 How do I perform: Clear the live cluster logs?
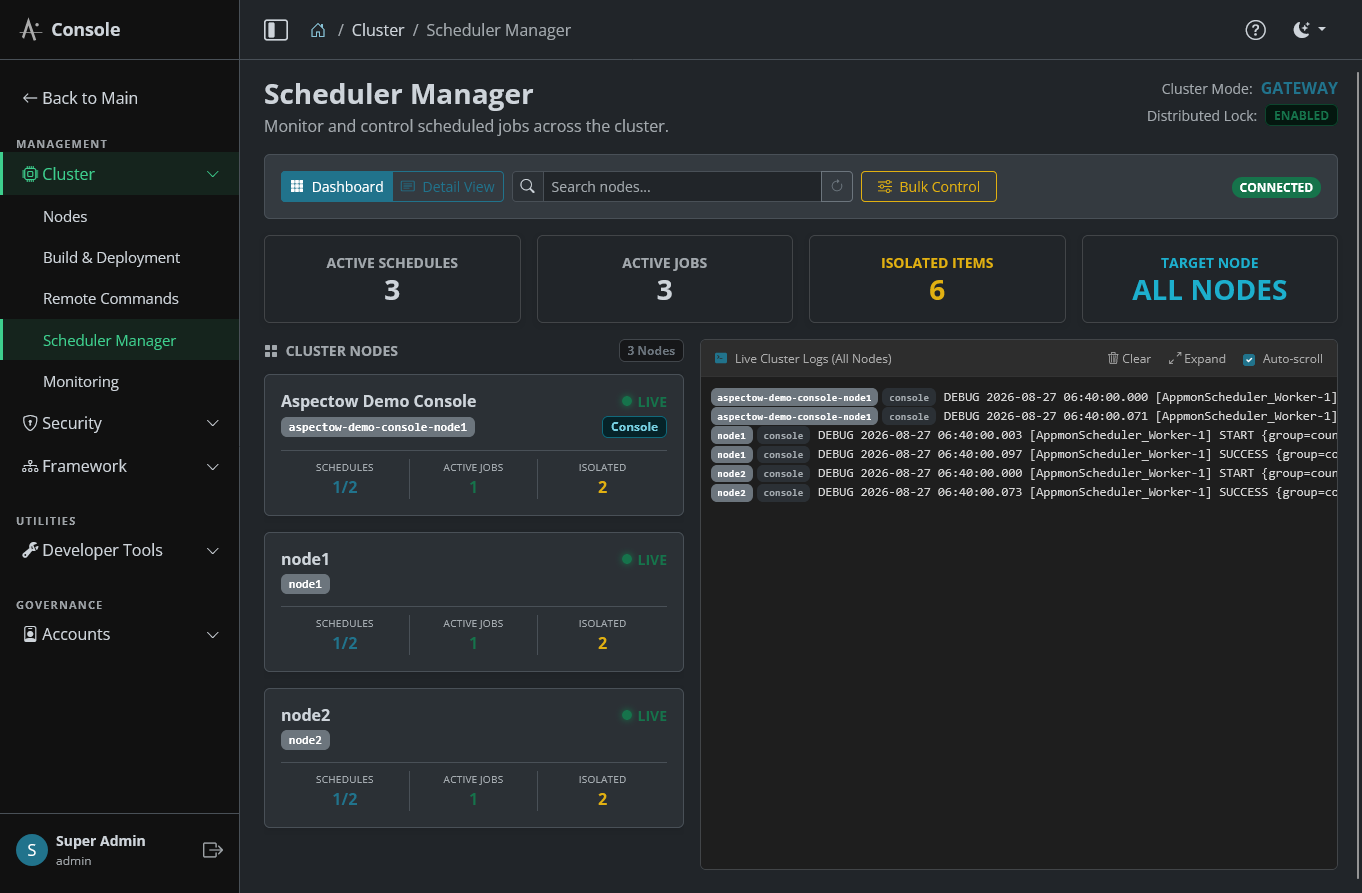tap(1129, 358)
